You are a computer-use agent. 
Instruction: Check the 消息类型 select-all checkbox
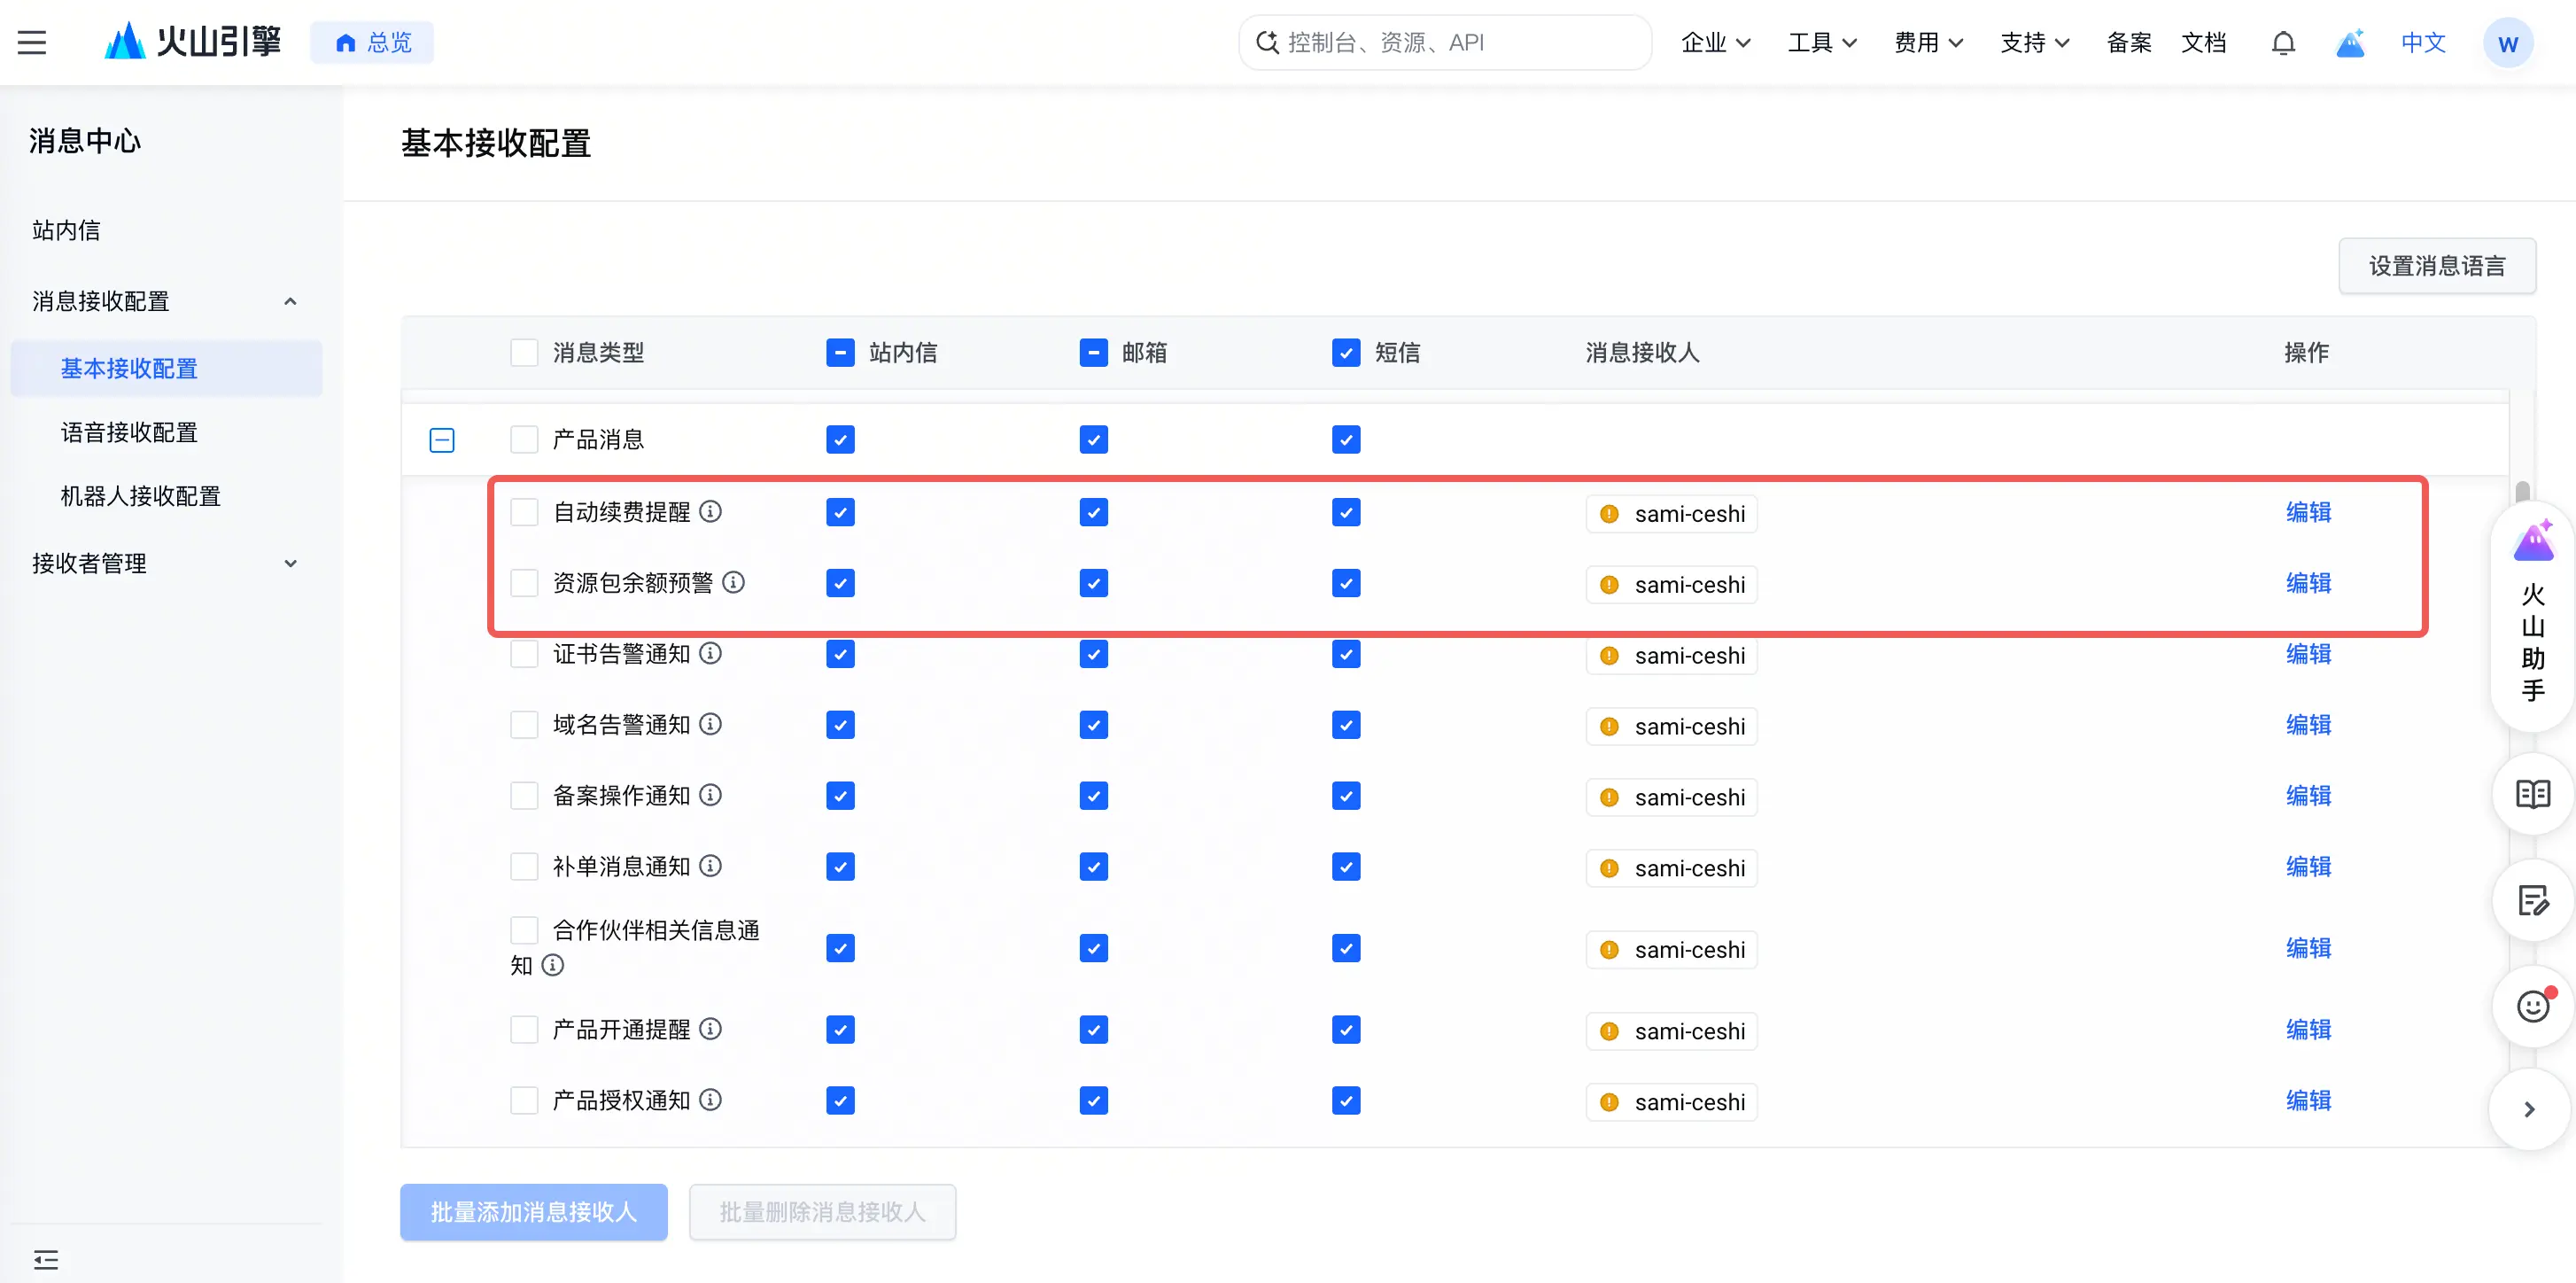[524, 352]
